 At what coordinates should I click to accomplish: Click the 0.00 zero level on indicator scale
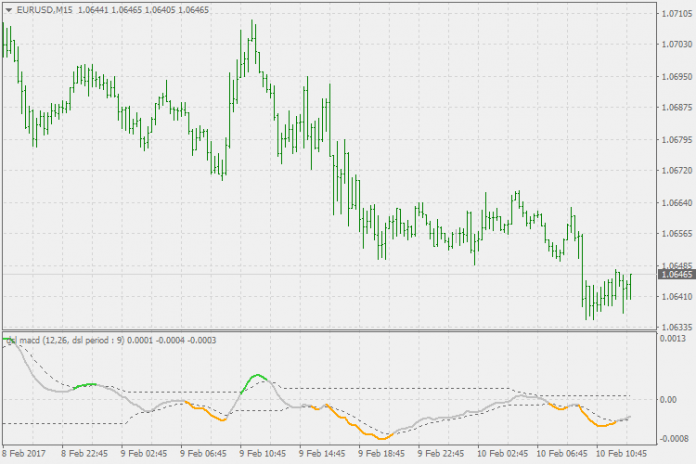tap(670, 399)
